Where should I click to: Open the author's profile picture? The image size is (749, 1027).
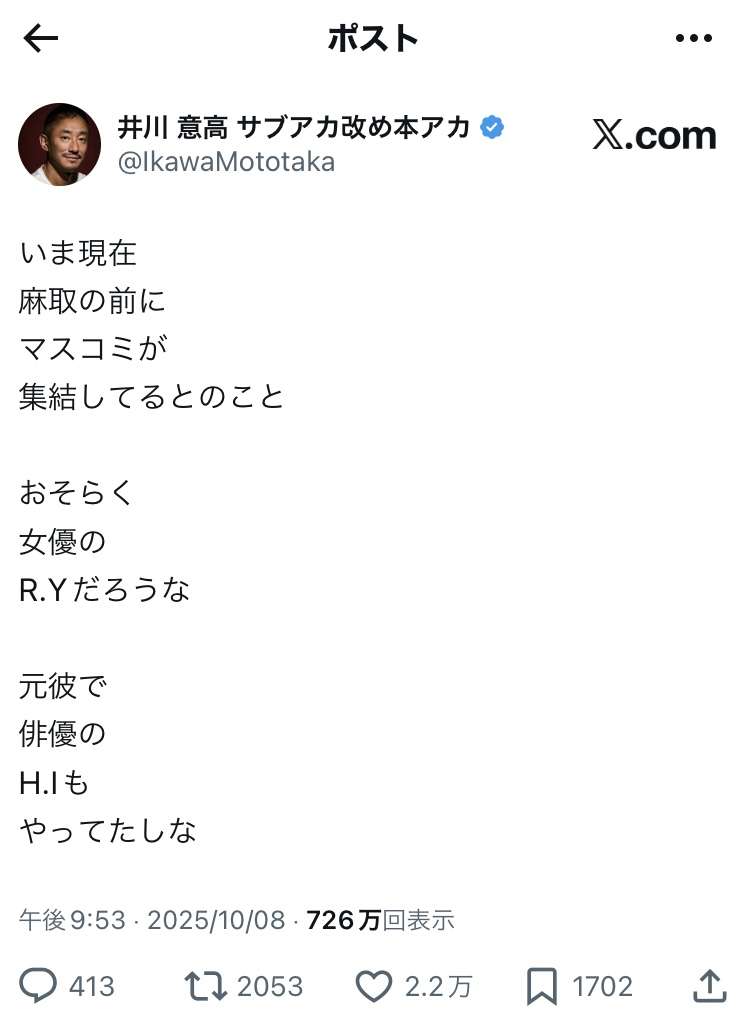click(59, 144)
